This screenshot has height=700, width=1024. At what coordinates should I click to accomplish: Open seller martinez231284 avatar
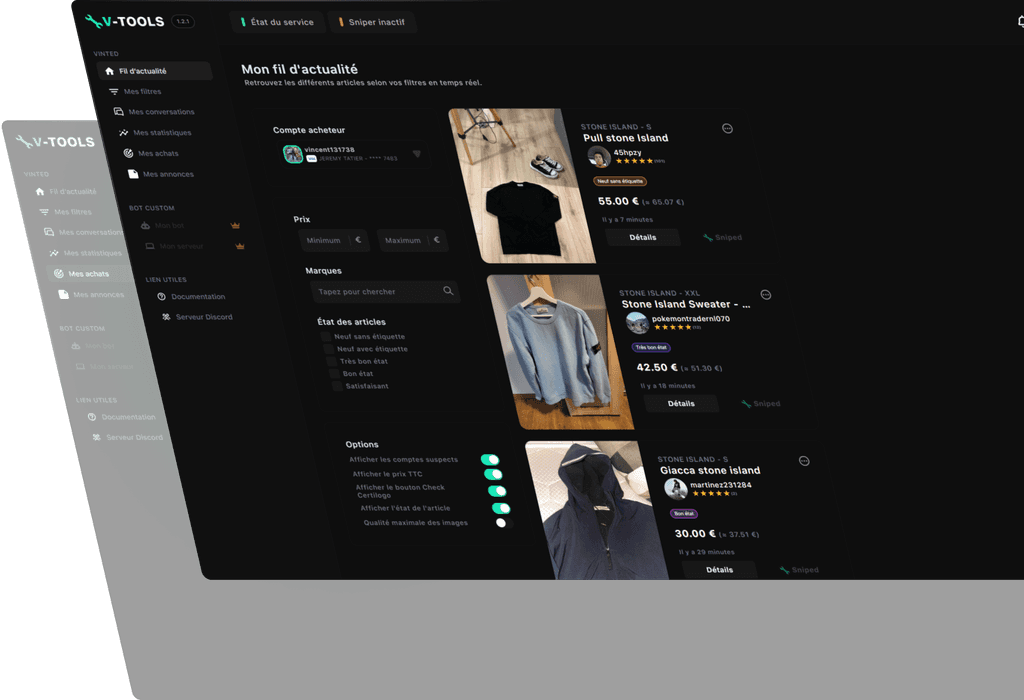point(676,488)
